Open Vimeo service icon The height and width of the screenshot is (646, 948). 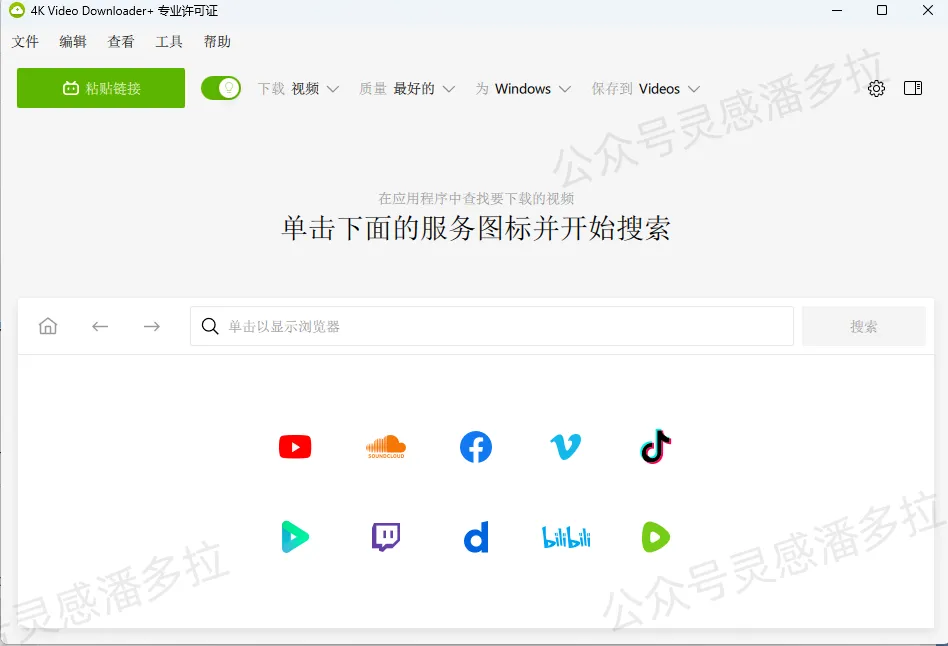(566, 447)
